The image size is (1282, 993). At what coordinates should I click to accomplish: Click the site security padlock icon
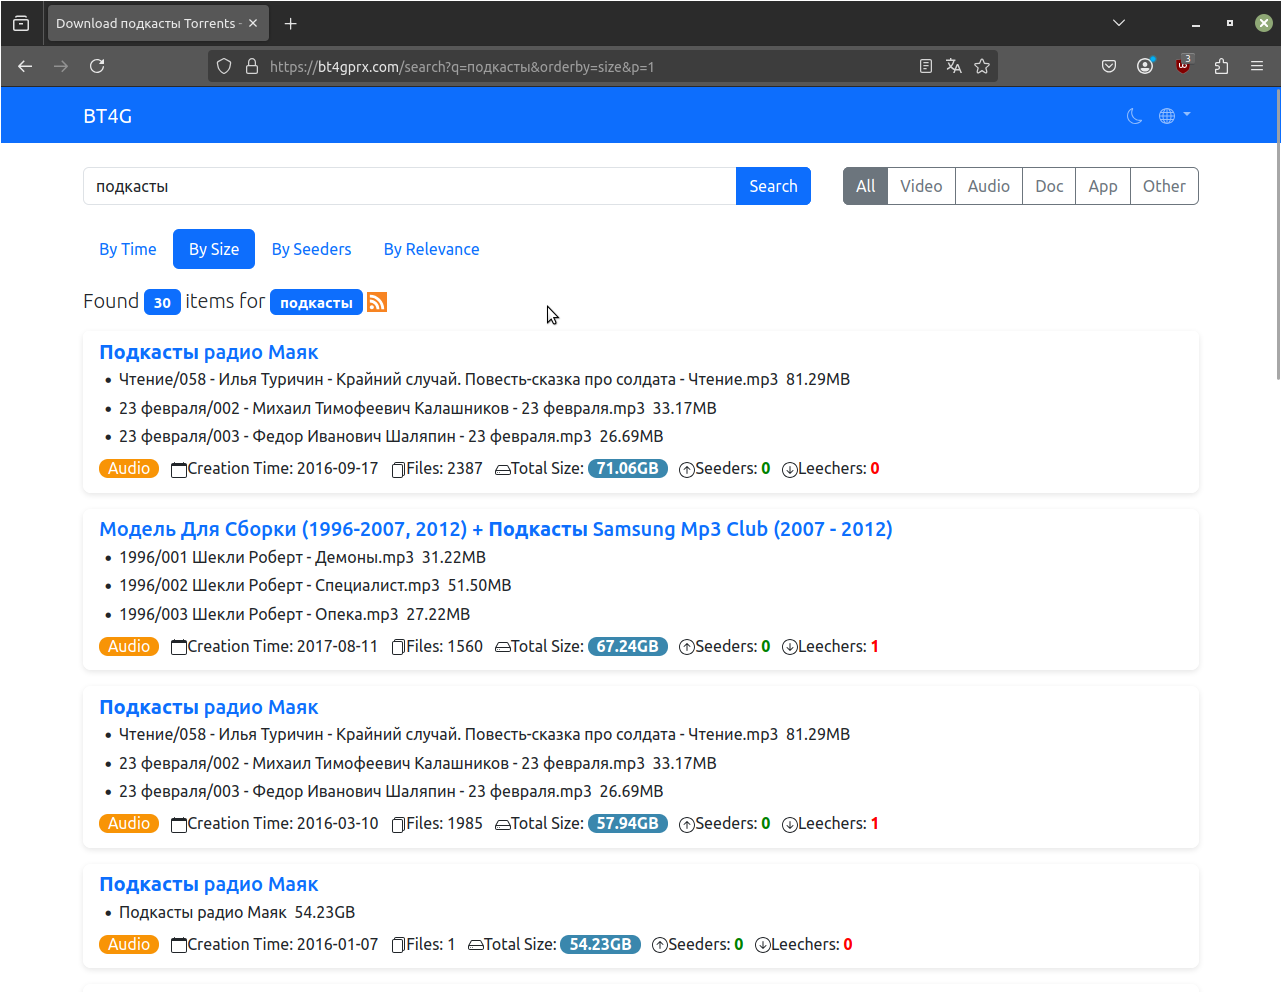(x=252, y=66)
